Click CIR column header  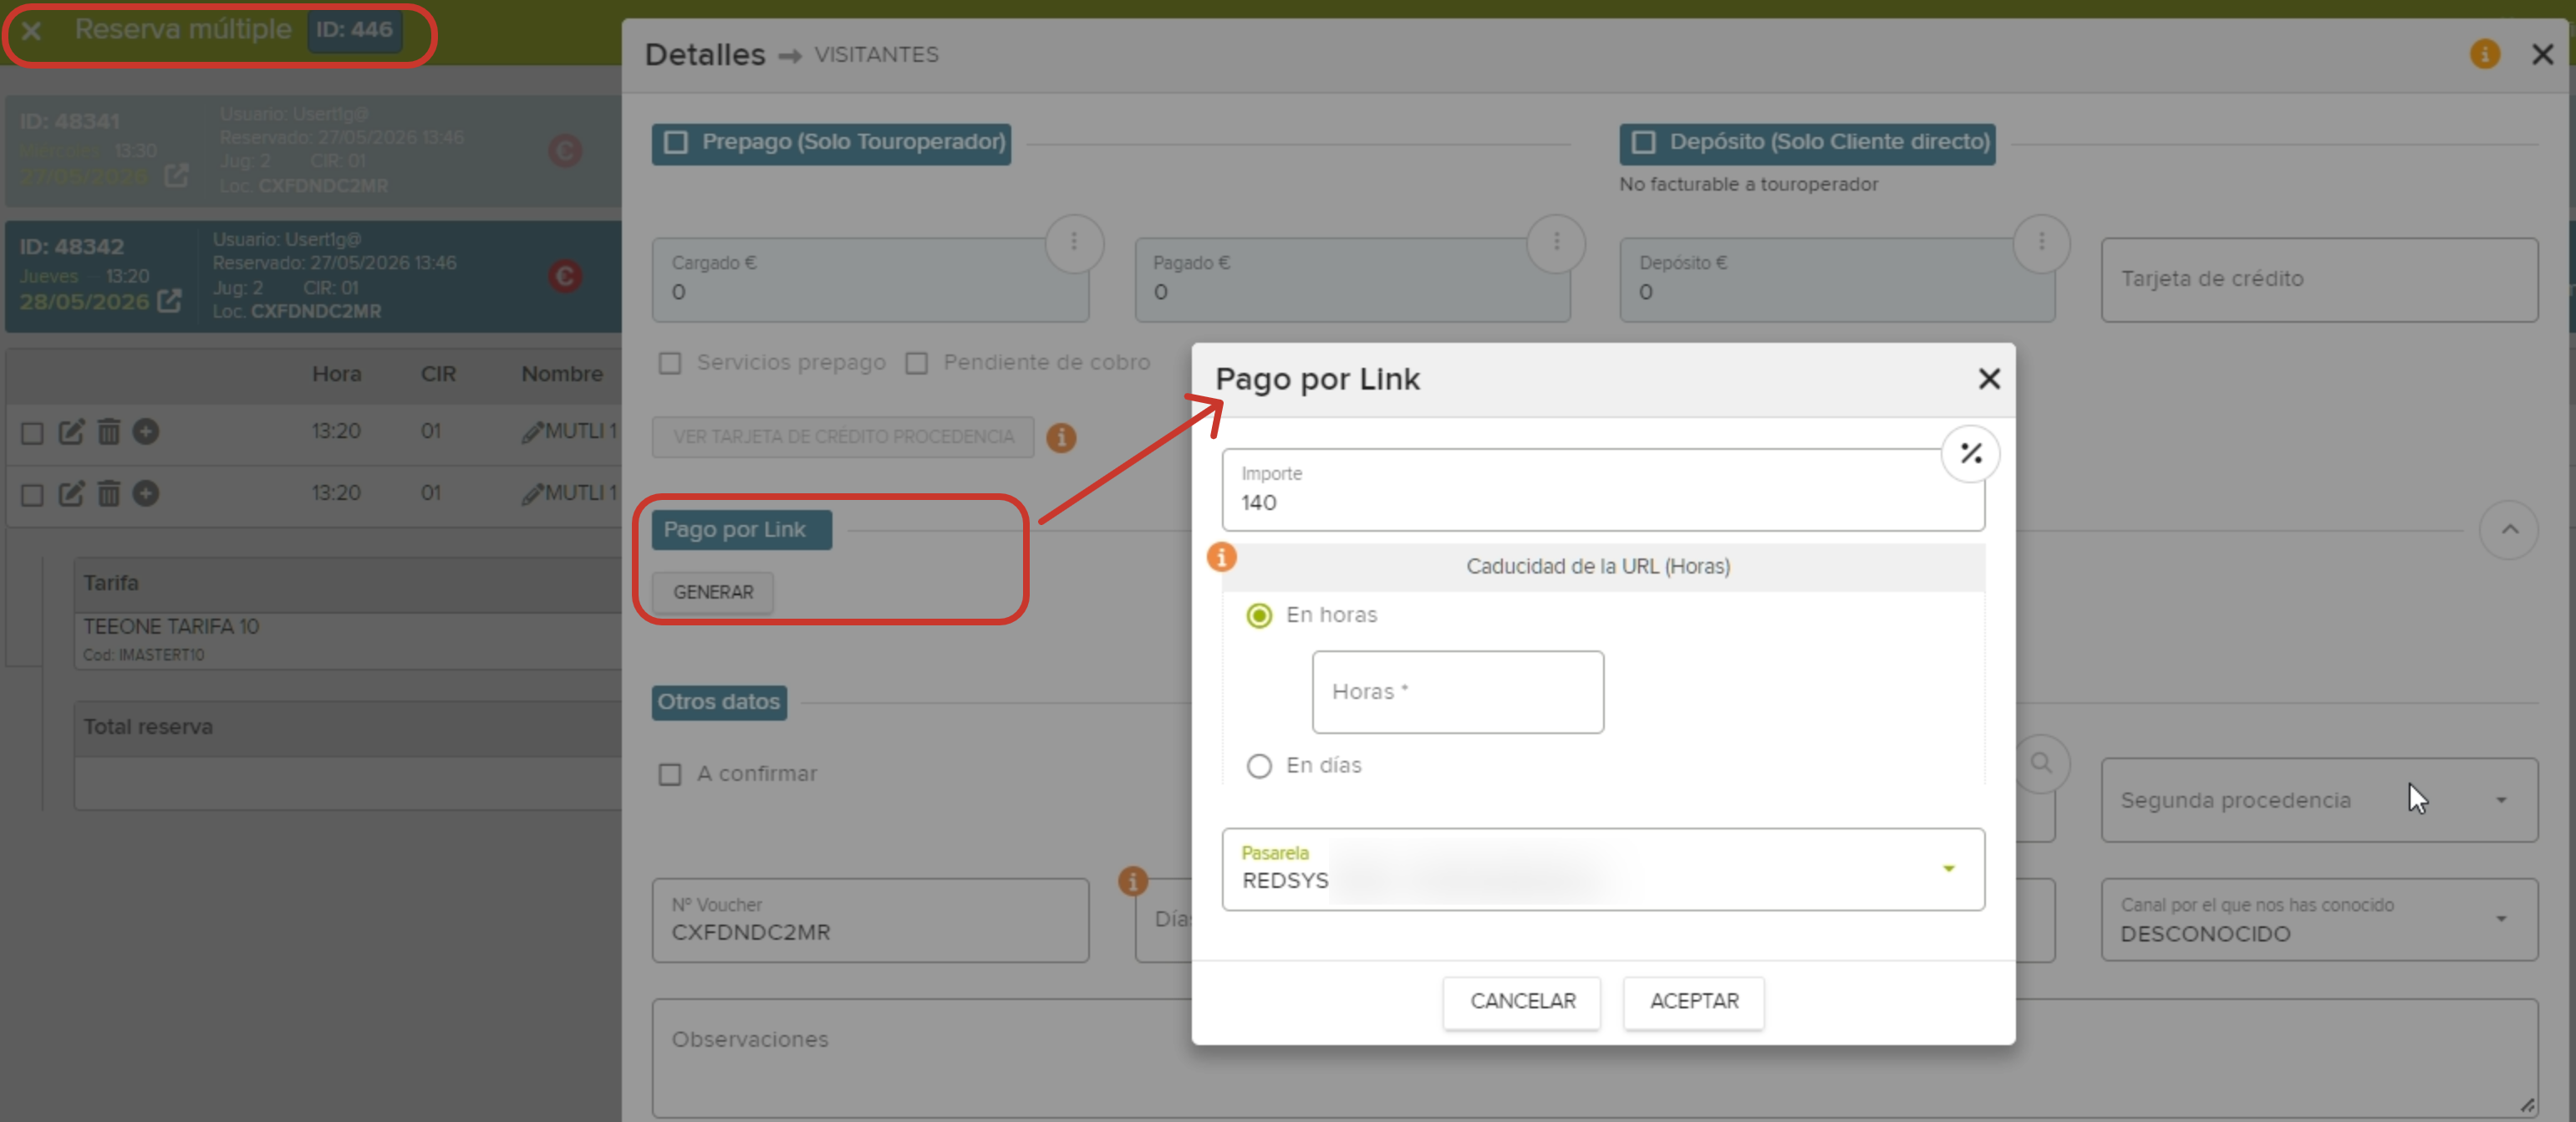coord(438,374)
